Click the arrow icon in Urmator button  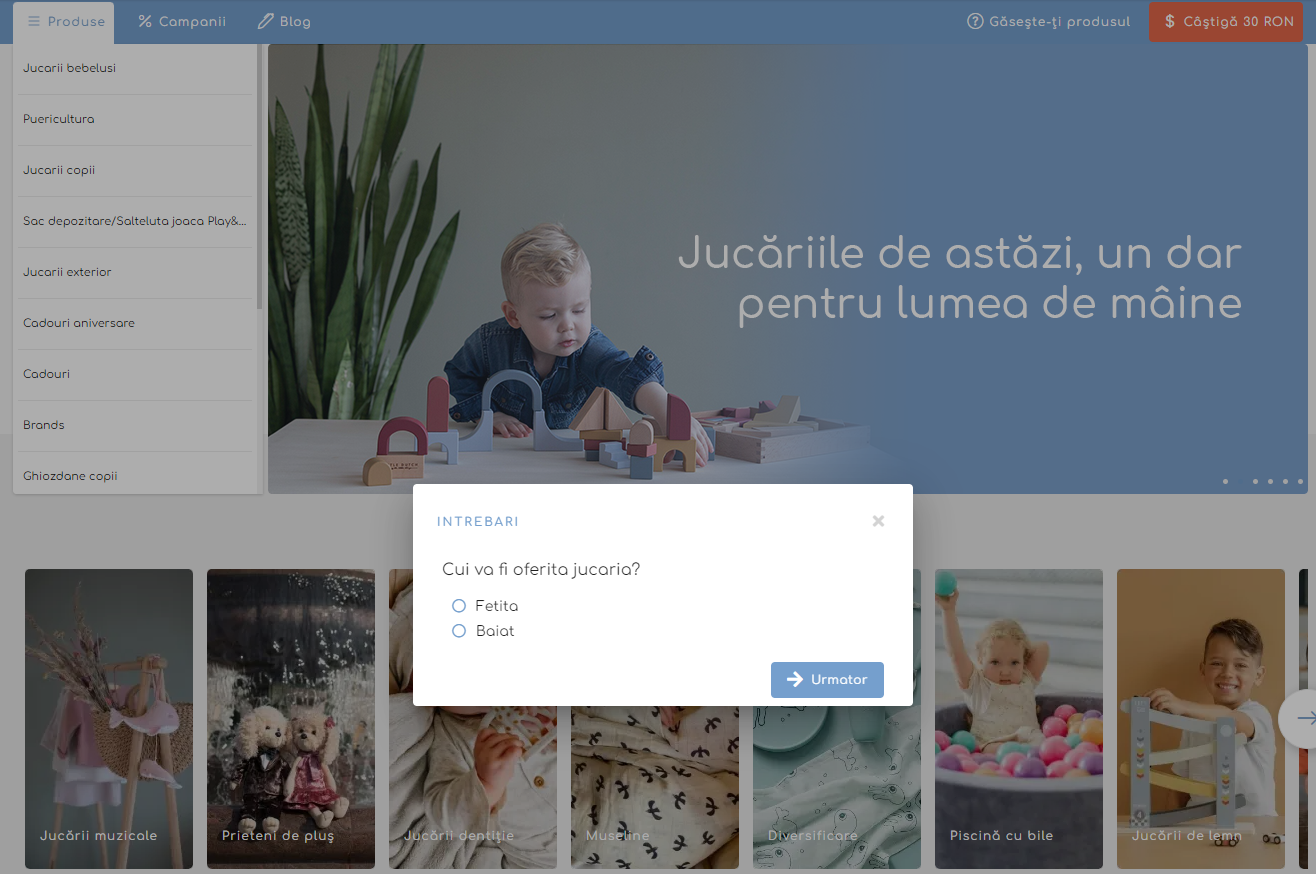click(x=795, y=679)
